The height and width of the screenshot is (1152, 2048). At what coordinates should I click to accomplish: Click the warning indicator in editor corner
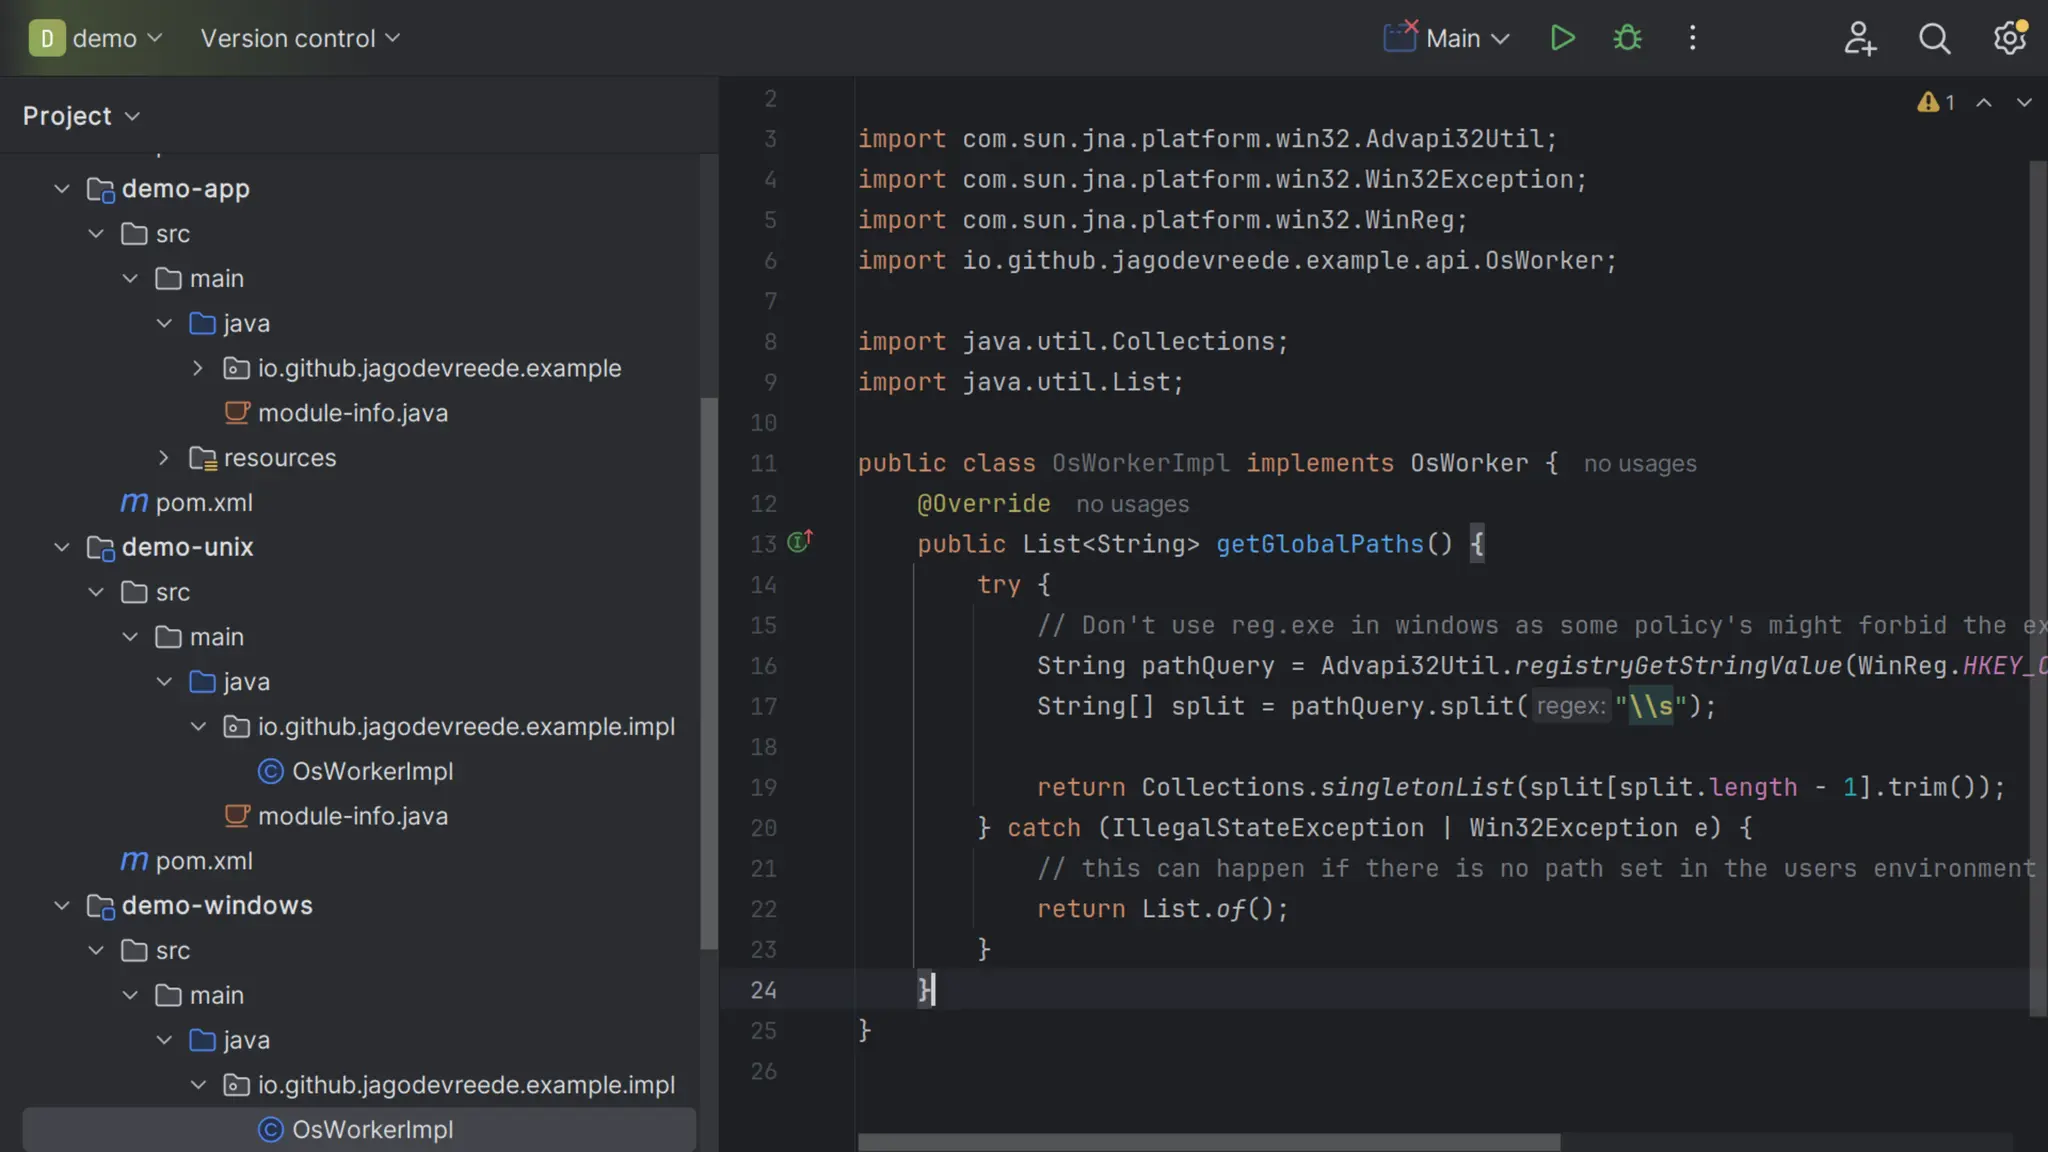[x=1935, y=102]
